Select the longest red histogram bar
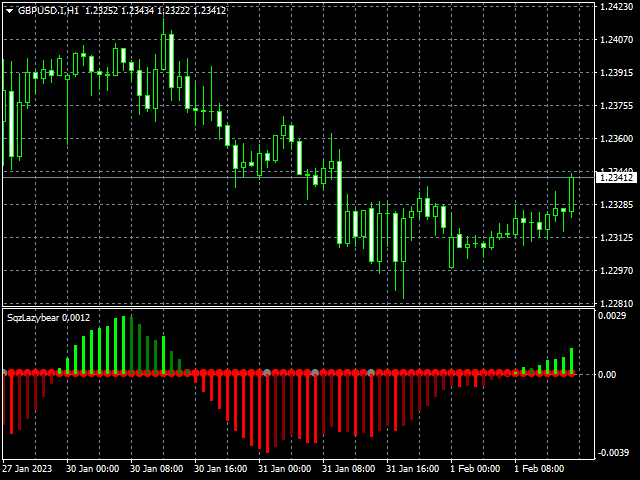 [x=267, y=413]
